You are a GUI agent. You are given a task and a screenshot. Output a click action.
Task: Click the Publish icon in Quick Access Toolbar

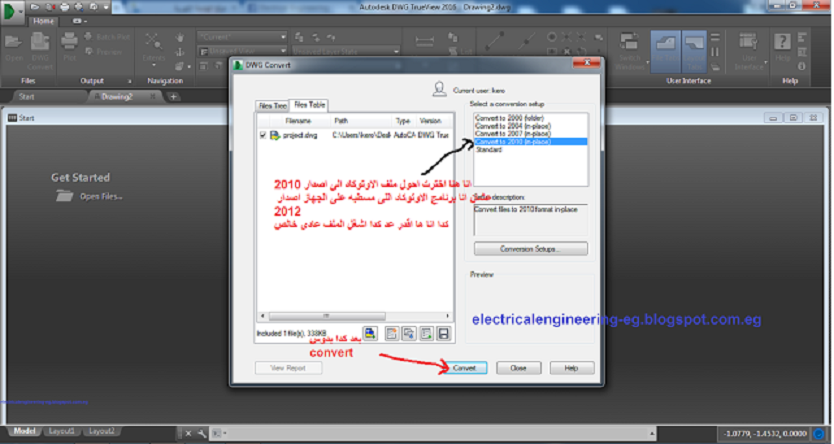93,7
